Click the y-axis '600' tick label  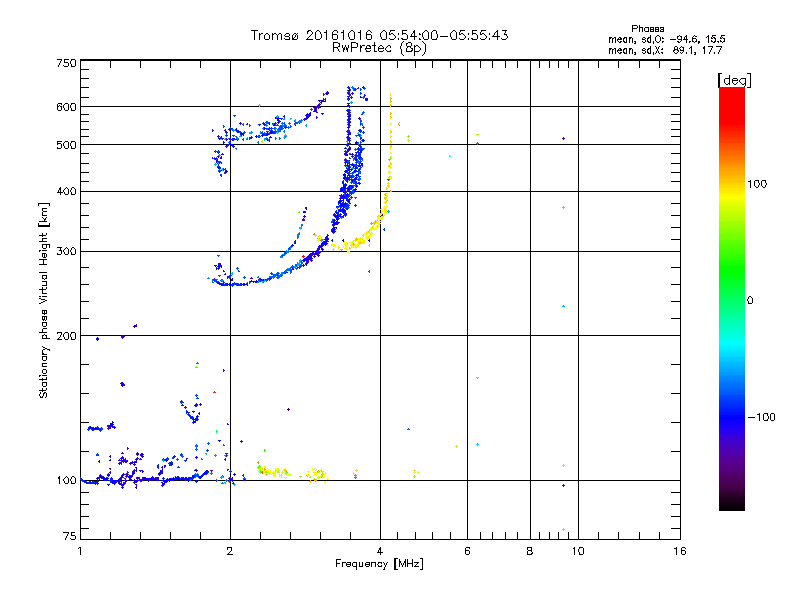tap(66, 107)
